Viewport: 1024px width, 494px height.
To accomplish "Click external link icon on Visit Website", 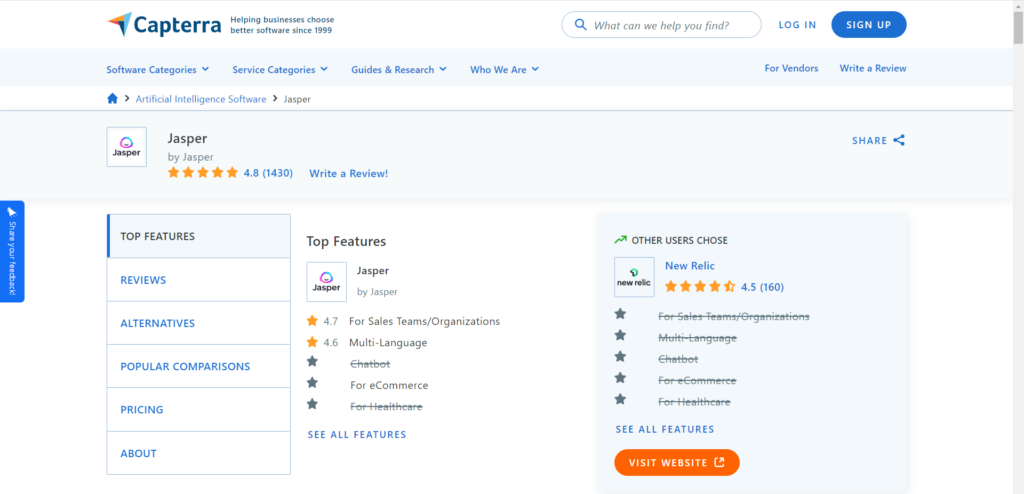I will [x=719, y=462].
